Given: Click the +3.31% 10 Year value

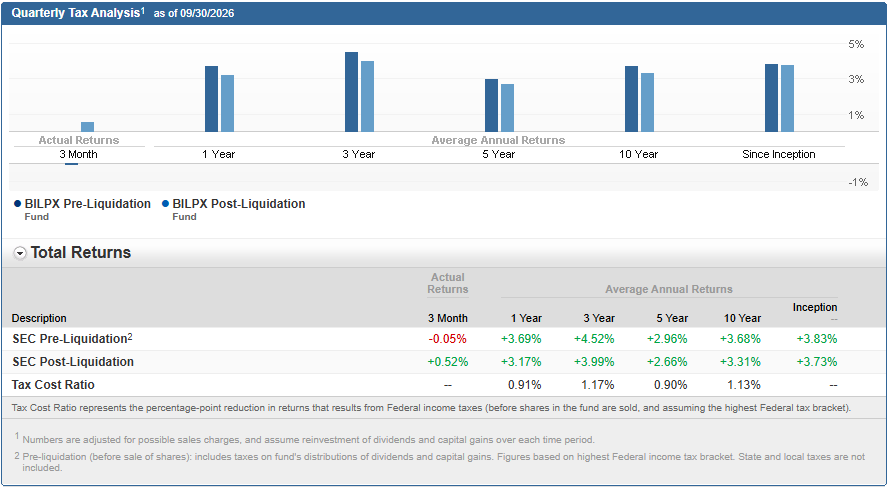Looking at the screenshot, I should [740, 362].
